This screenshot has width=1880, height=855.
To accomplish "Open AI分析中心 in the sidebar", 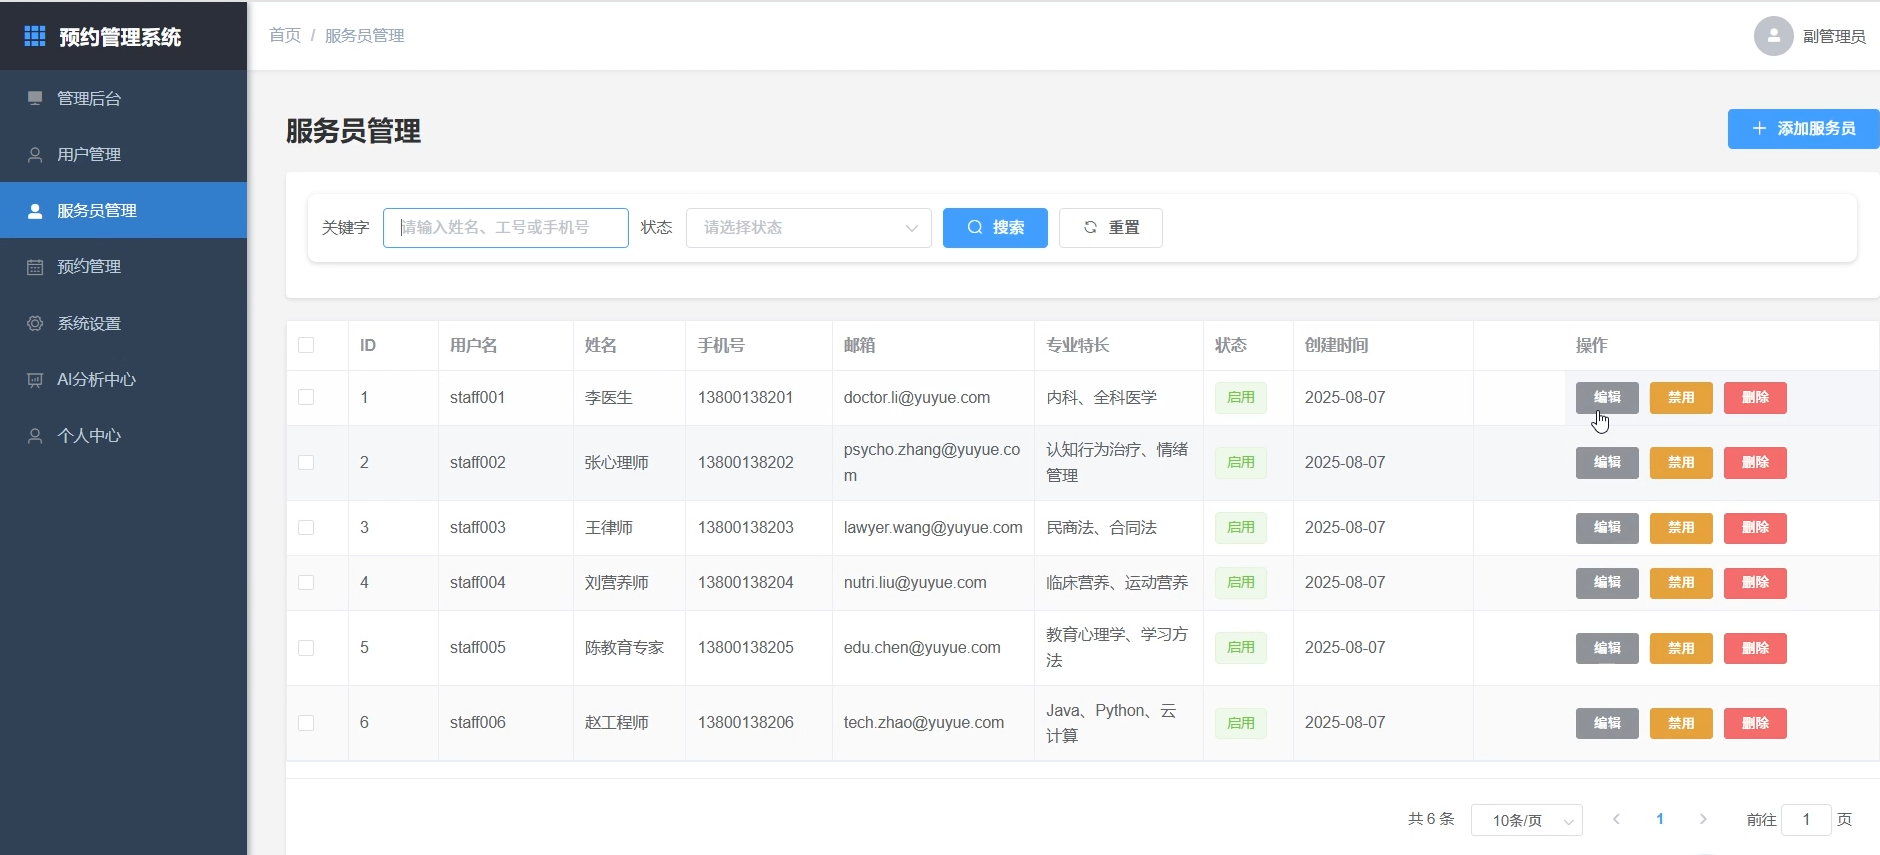I will [123, 379].
